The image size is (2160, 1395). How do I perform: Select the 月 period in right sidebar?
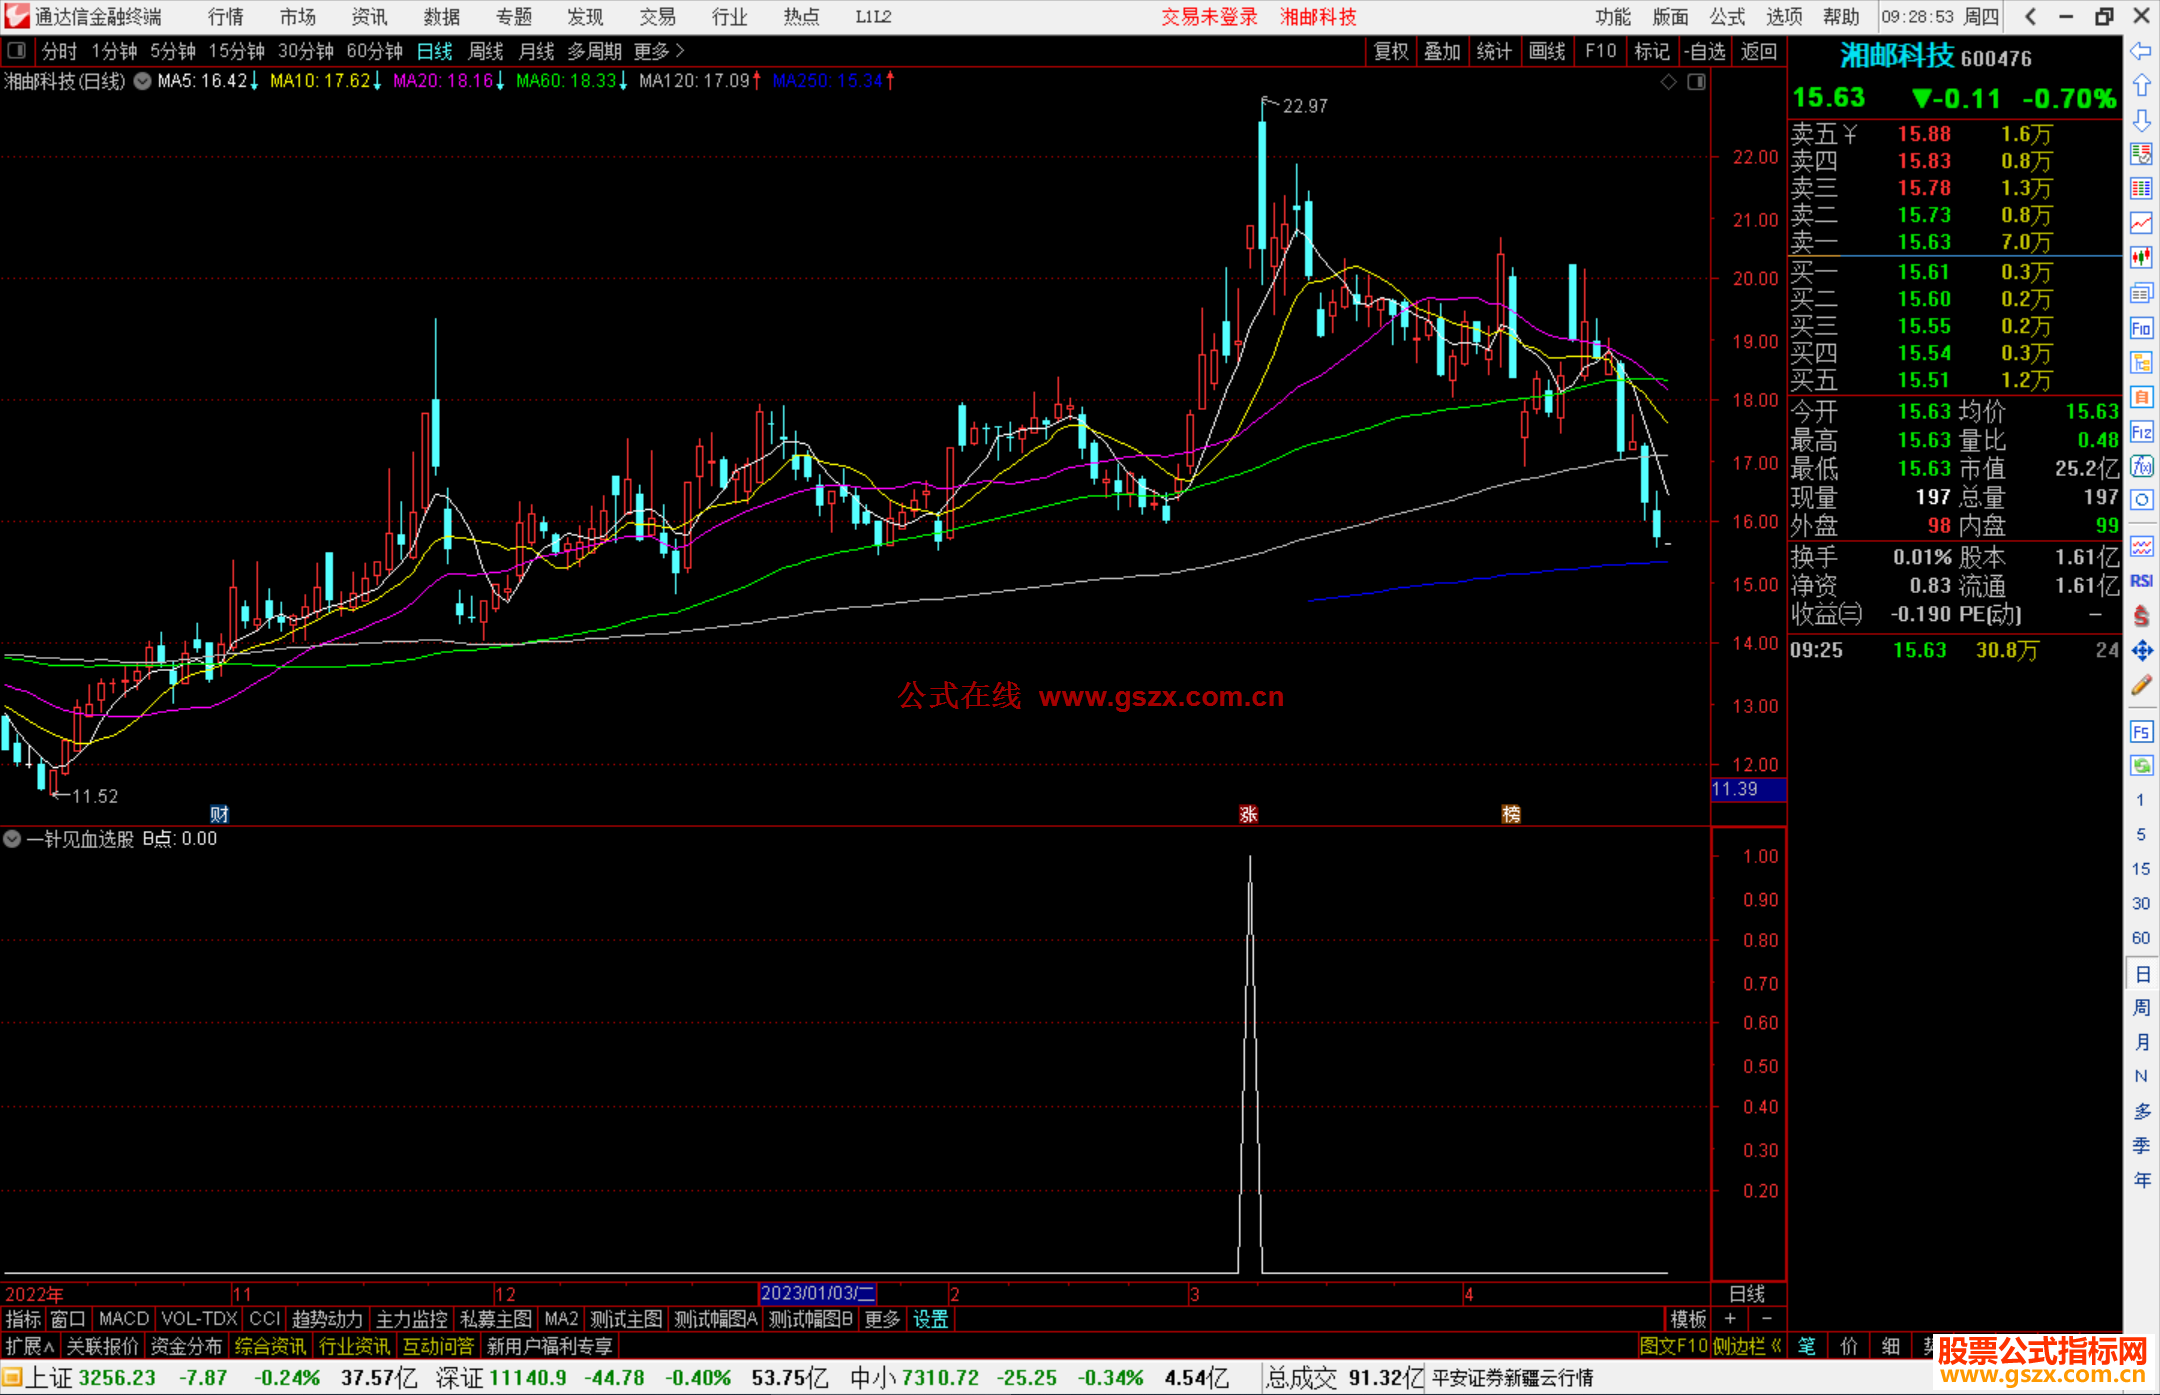coord(2141,1042)
